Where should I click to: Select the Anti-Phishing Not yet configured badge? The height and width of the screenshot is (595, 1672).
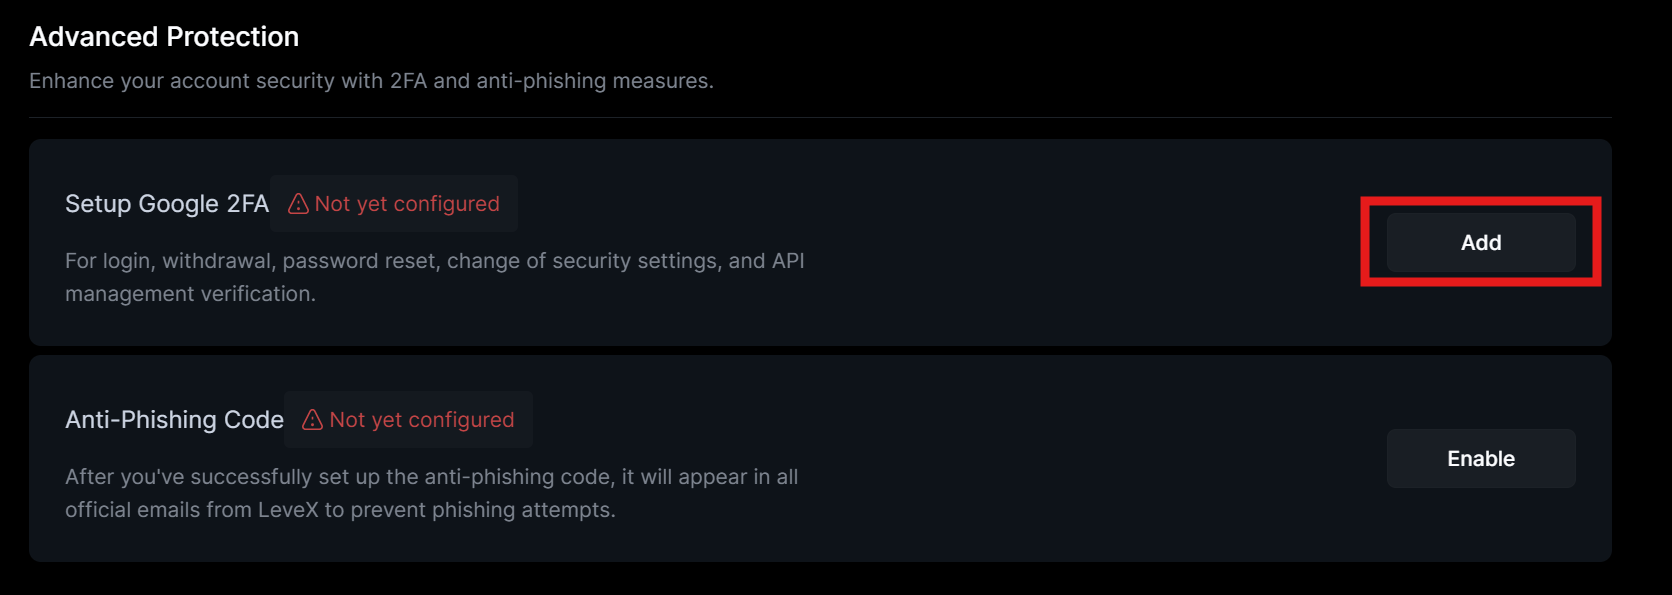[409, 420]
